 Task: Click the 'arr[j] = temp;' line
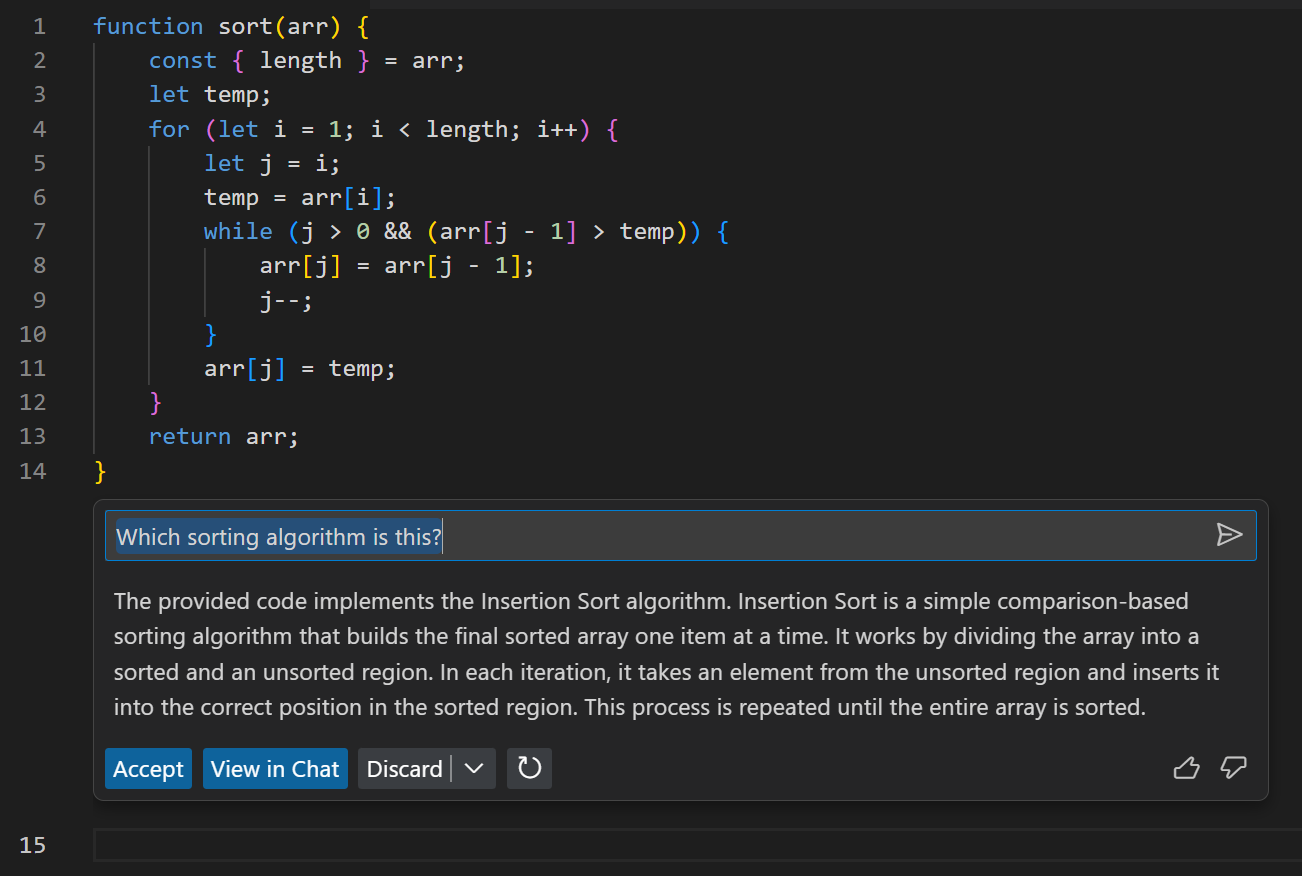coord(300,368)
